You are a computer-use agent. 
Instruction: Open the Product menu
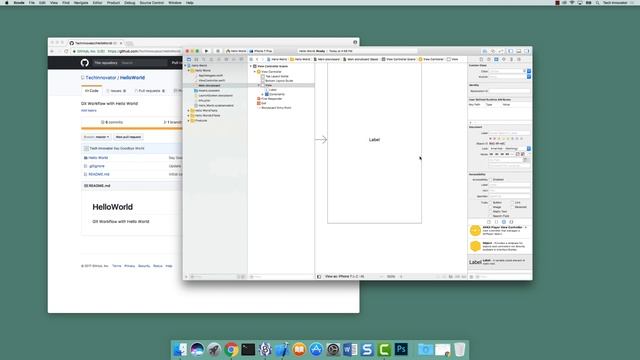click(x=113, y=3)
